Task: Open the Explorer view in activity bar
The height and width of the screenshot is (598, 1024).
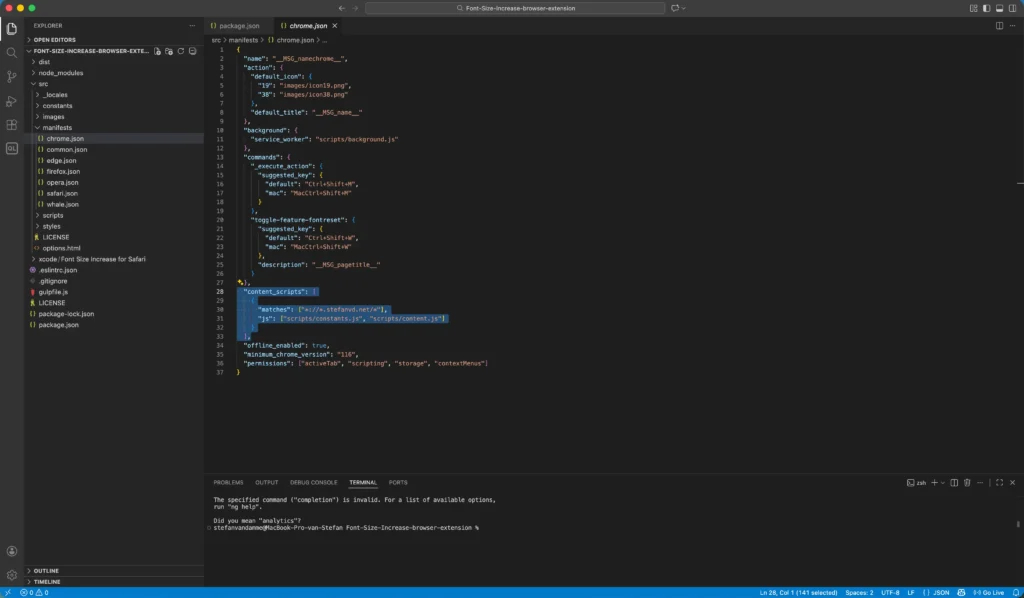Action: tap(12, 29)
